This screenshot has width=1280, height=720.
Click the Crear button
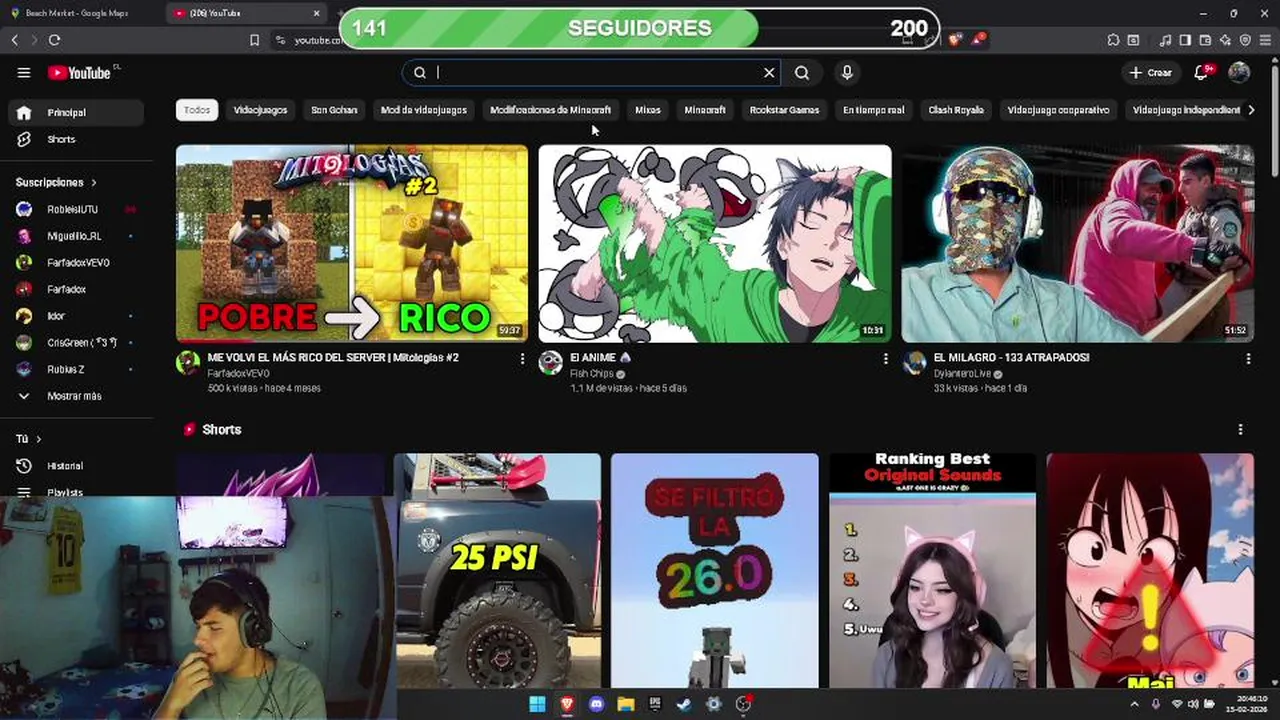click(x=1150, y=72)
